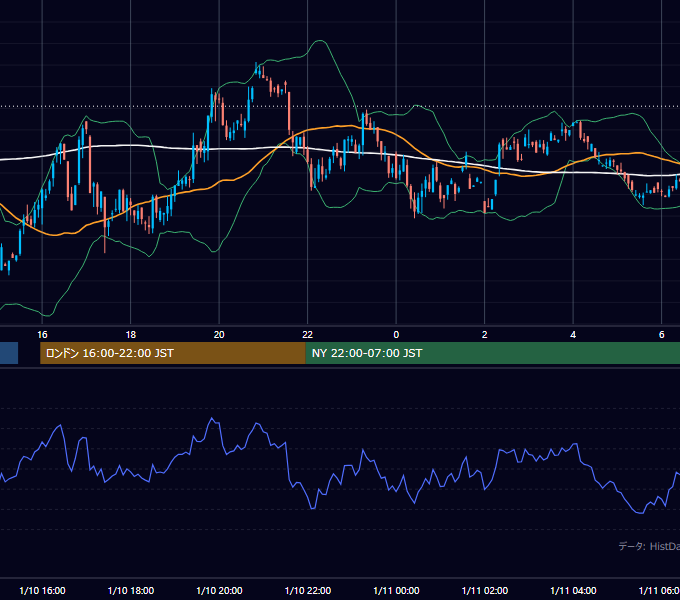Click the 1/10 22:00 time label
This screenshot has width=680, height=600.
[x=308, y=590]
